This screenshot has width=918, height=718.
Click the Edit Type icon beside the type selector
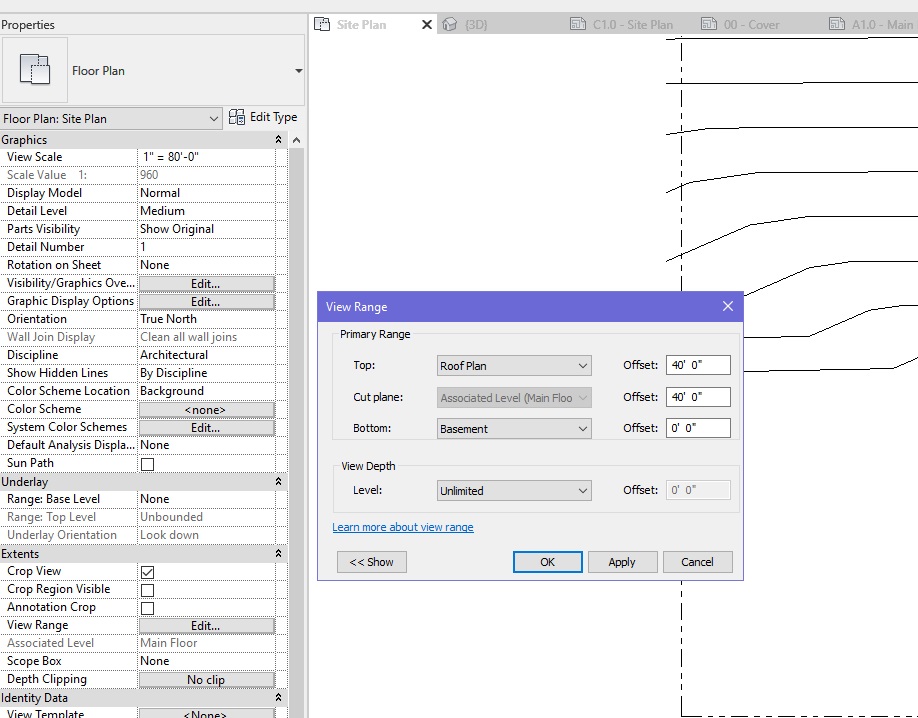237,116
